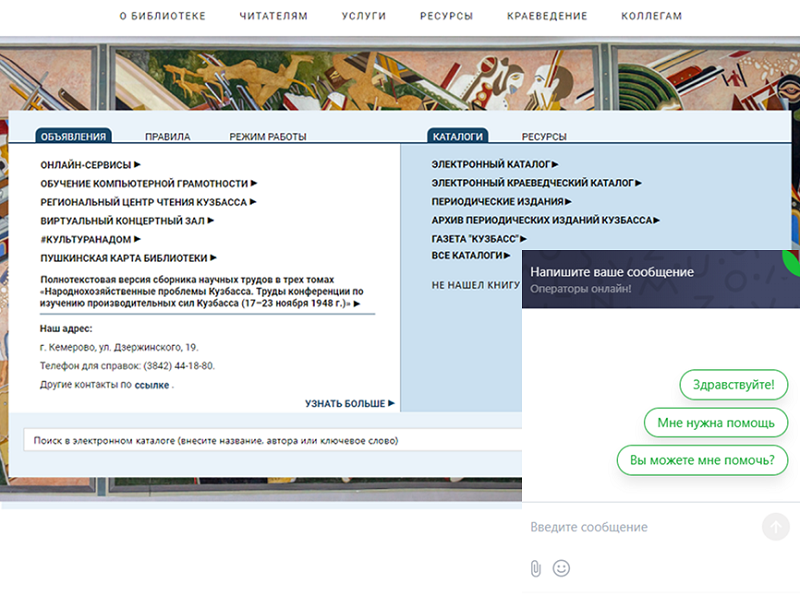The image size is (800, 600).
Task: Switch to the ПРАВИЛА tab
Action: point(167,137)
